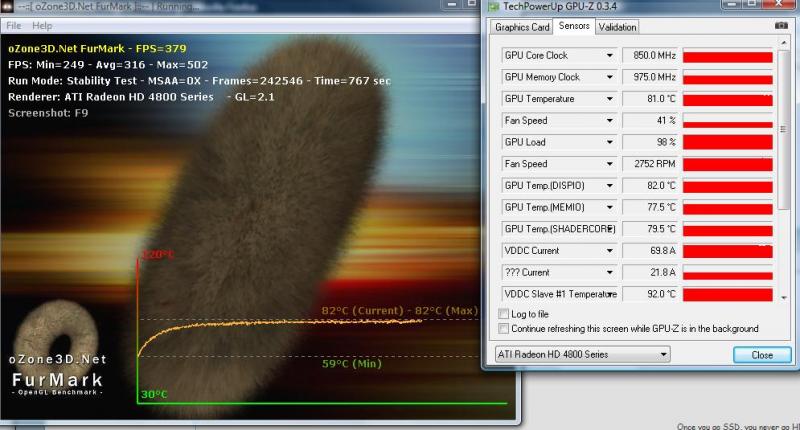Click the 850.0 MHz core clock value
Image resolution: width=800 pixels, height=430 pixels.
[x=654, y=55]
